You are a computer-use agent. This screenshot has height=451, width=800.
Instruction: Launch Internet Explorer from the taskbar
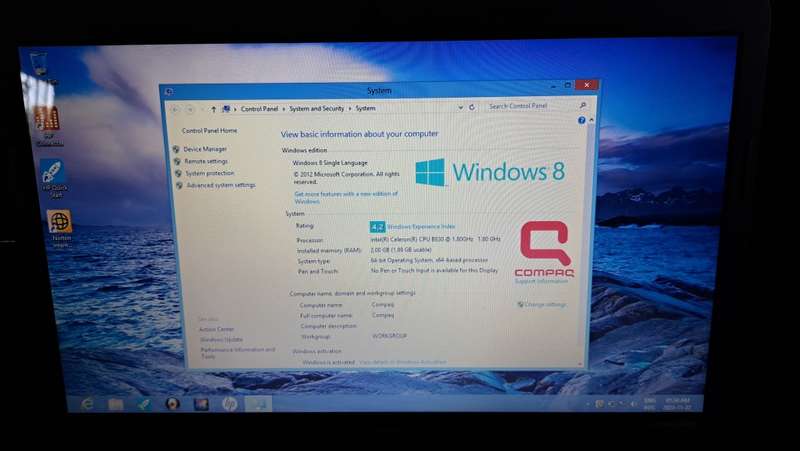[87, 404]
